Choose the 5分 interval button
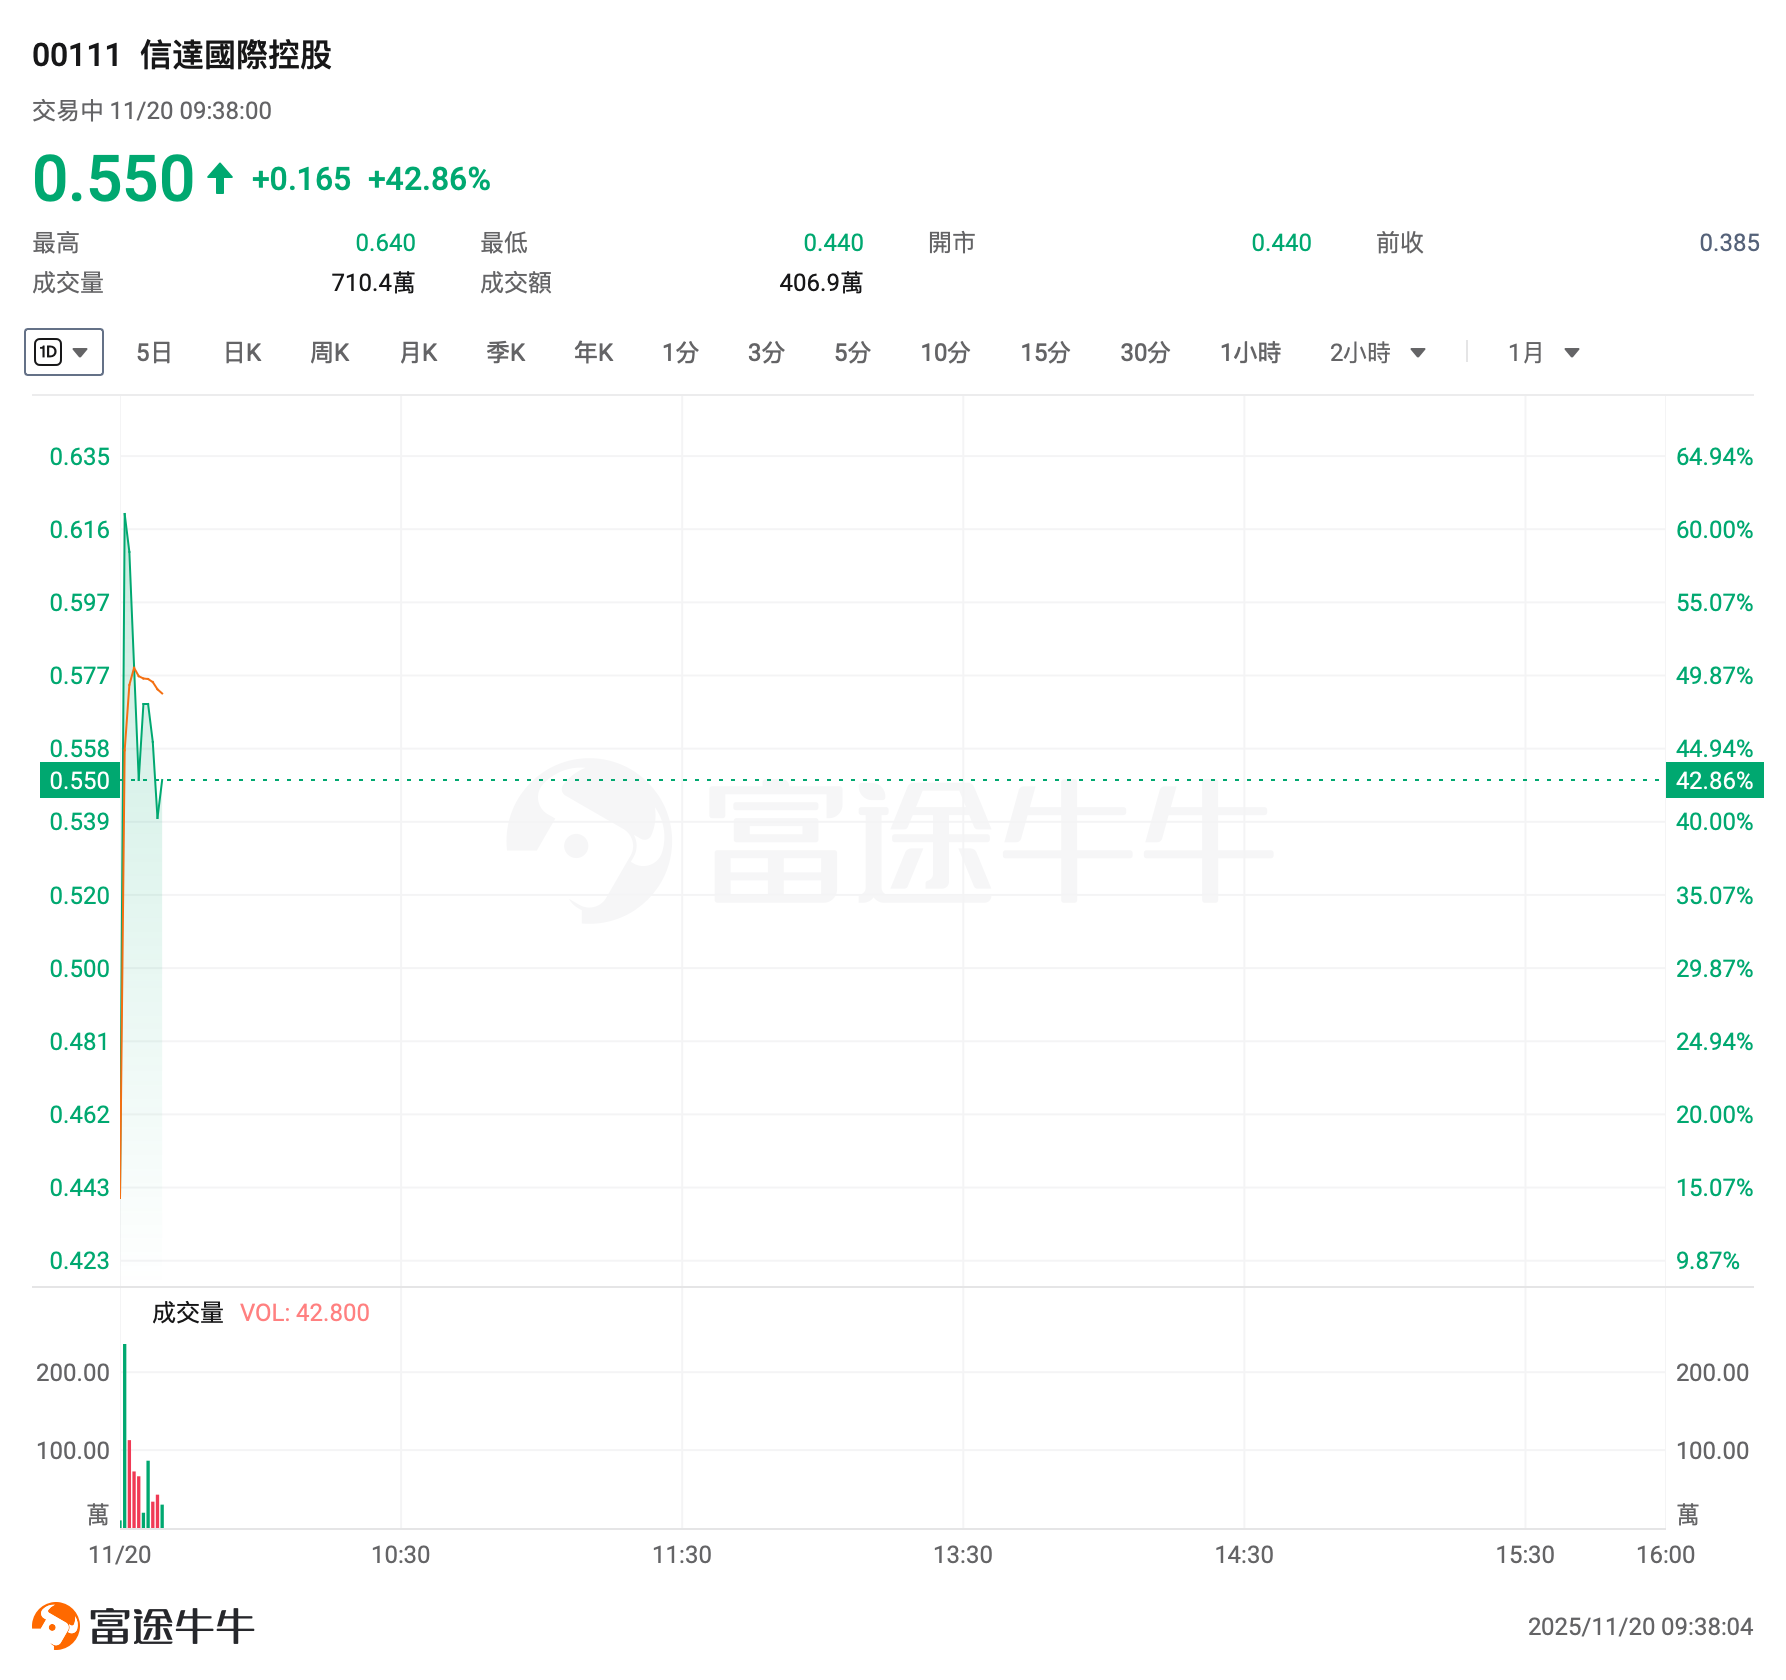Image resolution: width=1786 pixels, height=1680 pixels. [852, 352]
